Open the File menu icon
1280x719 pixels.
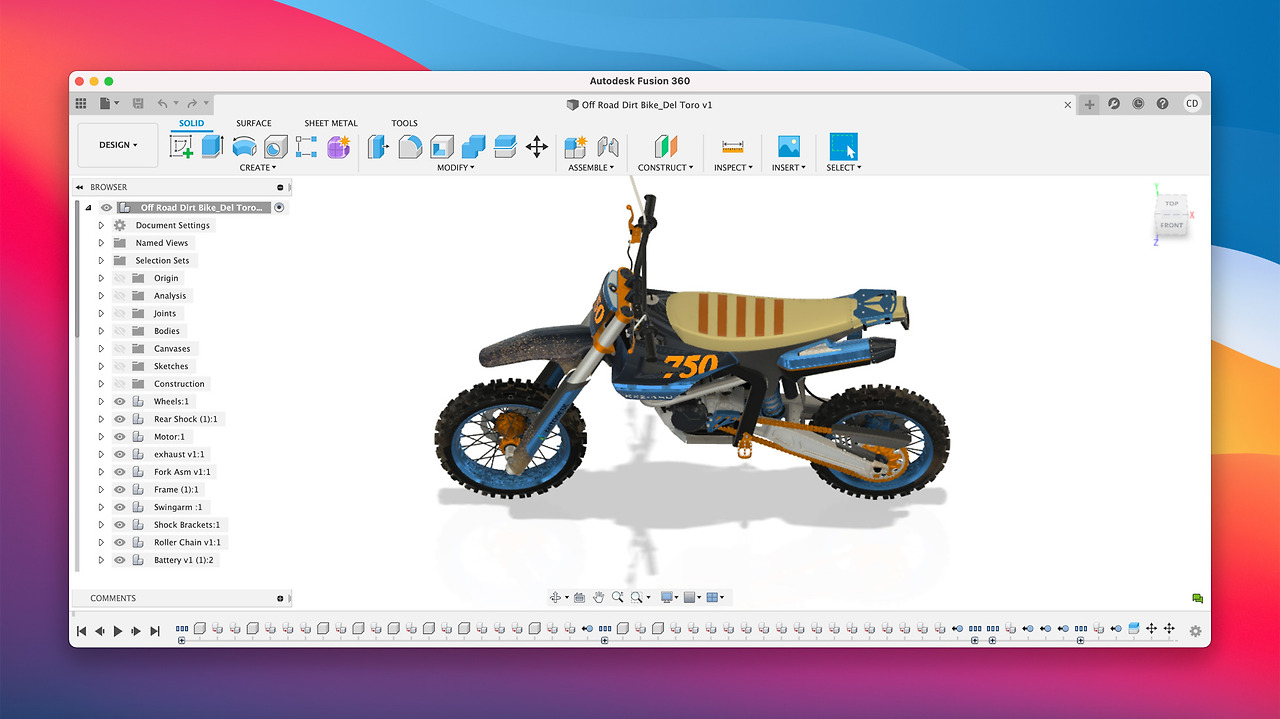click(x=109, y=103)
